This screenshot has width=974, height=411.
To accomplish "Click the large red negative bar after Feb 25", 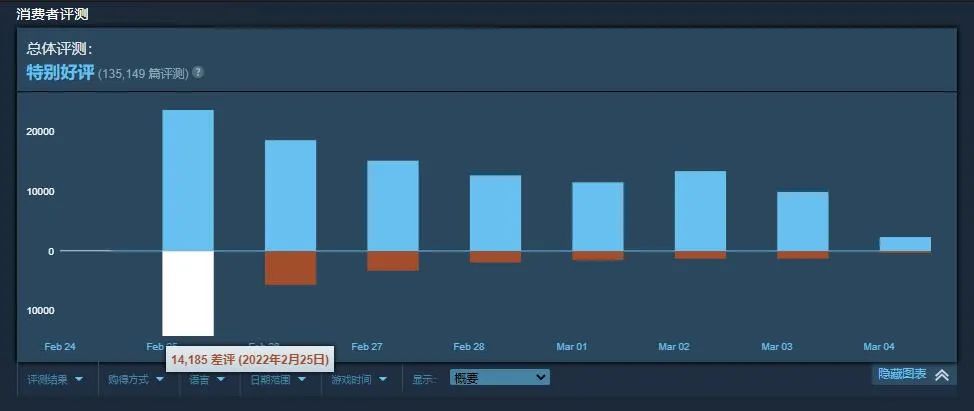I will 290,268.
